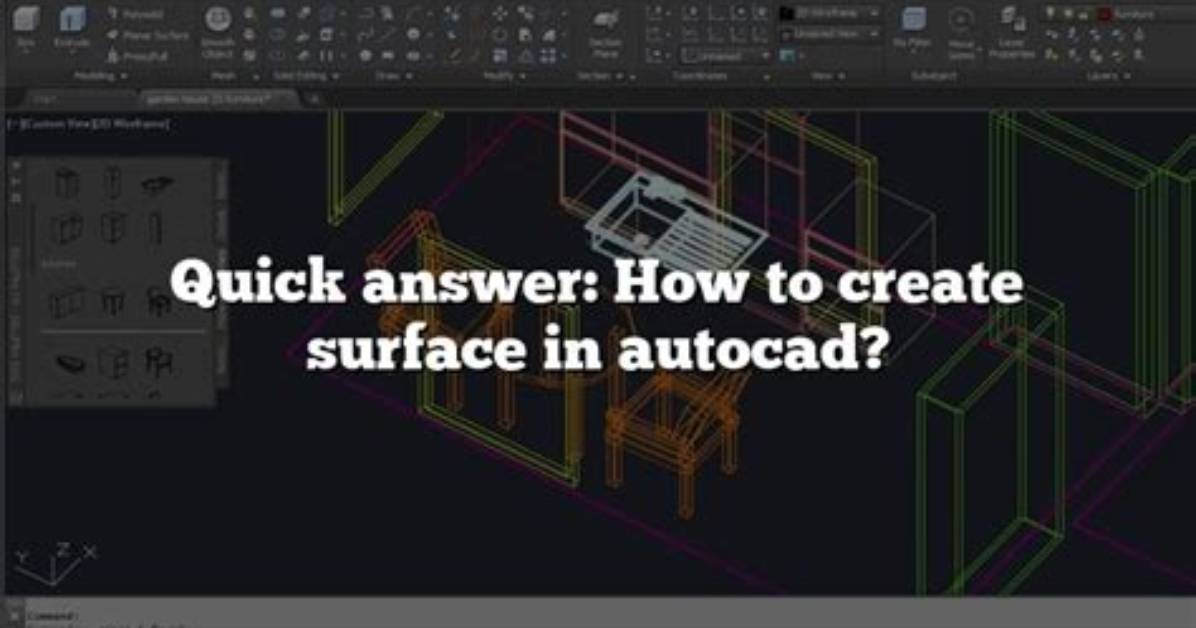Select the sink block in palette top row
The image size is (1196, 628).
click(x=157, y=184)
